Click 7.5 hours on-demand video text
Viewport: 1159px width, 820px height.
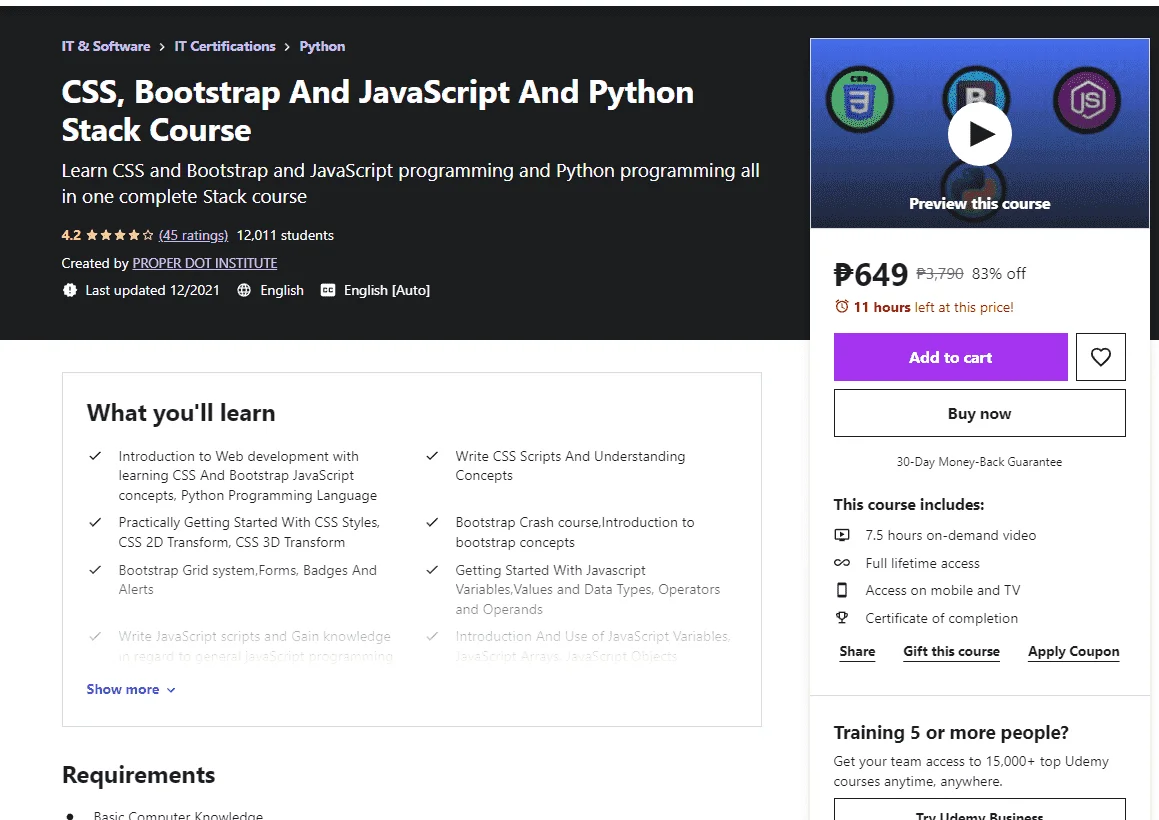coord(951,535)
